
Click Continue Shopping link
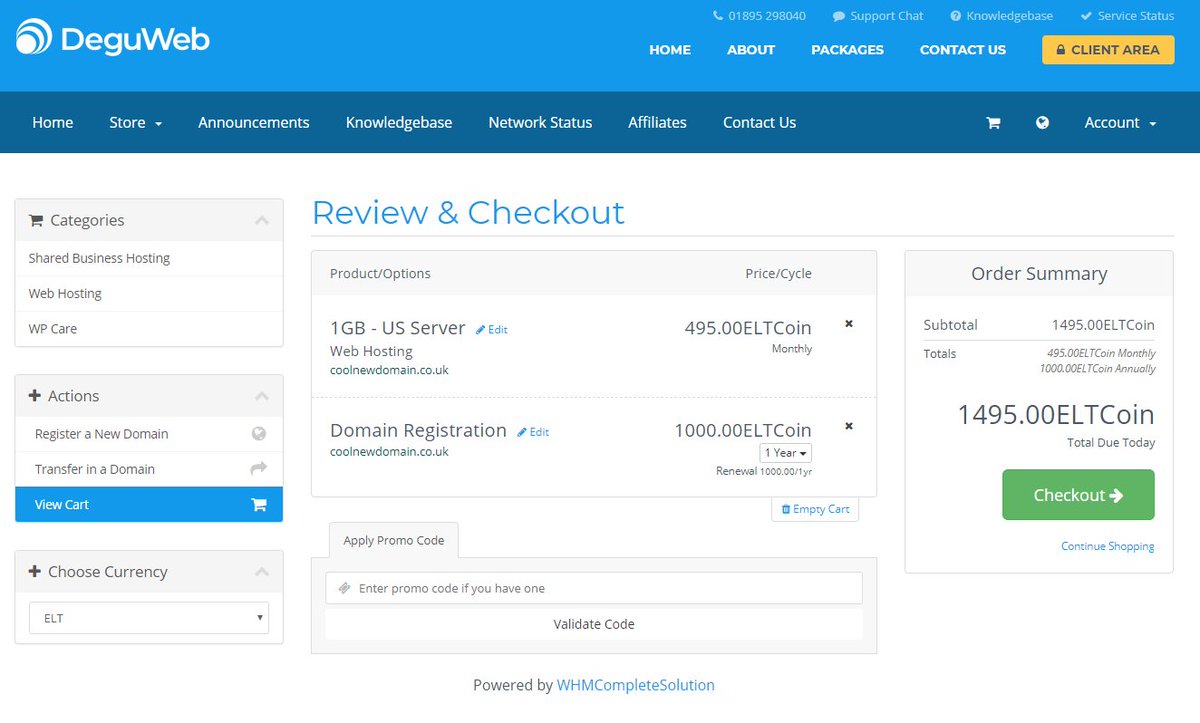coord(1108,546)
